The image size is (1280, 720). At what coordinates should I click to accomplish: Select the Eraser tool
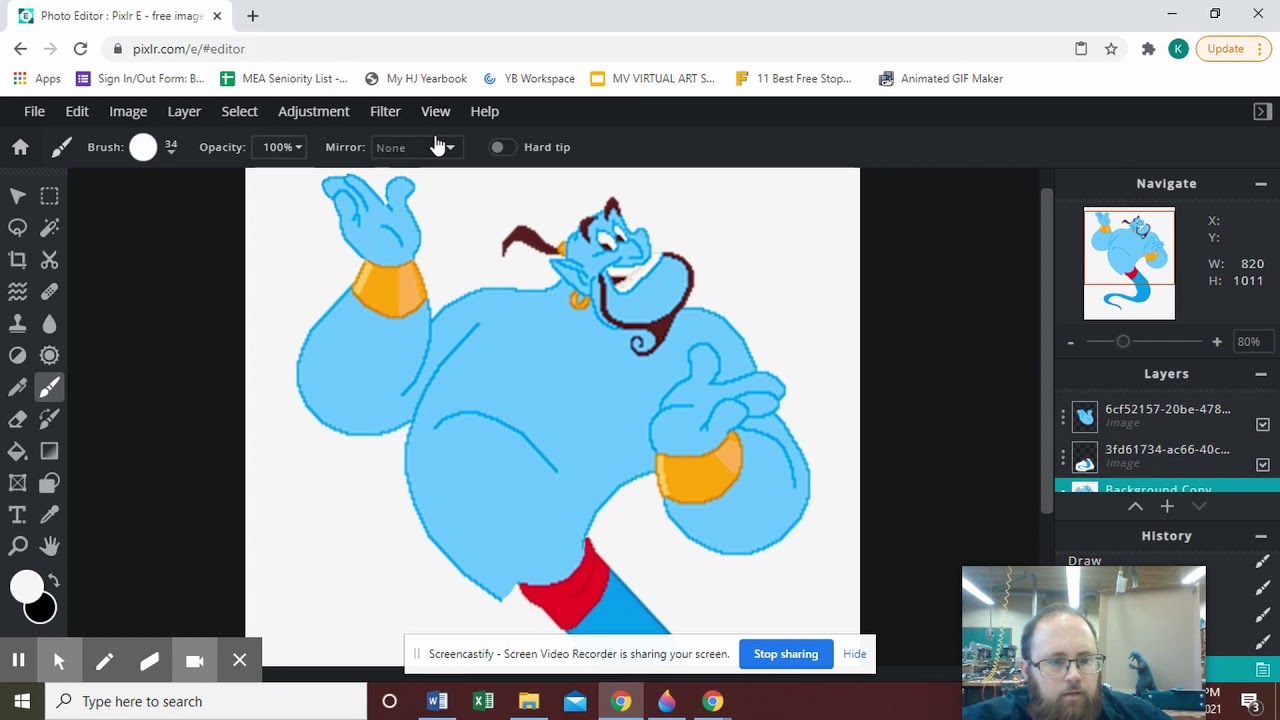(x=17, y=420)
